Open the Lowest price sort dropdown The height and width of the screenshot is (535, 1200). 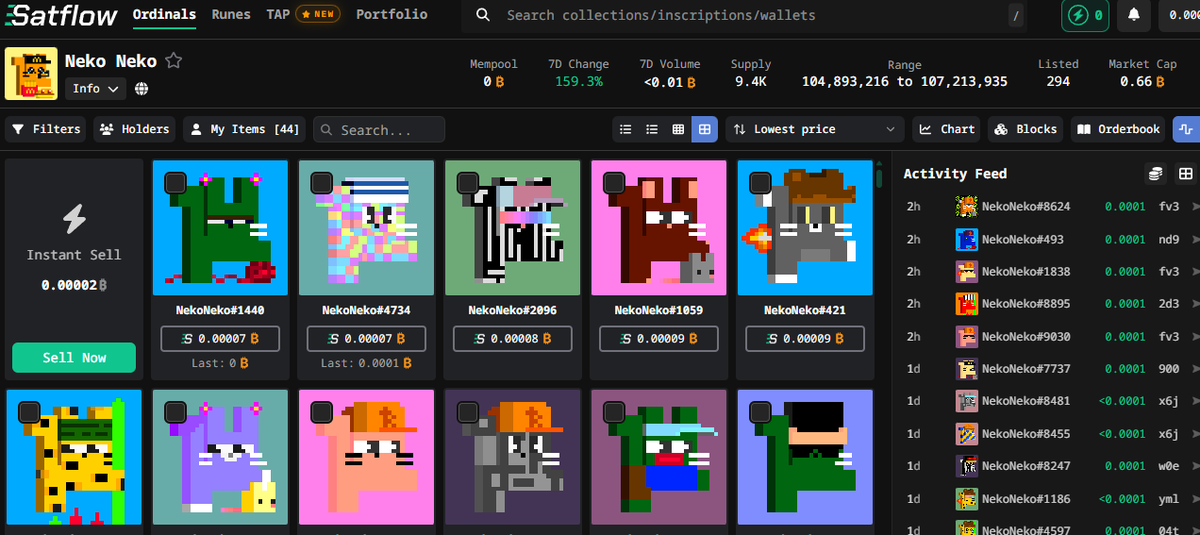tap(815, 129)
